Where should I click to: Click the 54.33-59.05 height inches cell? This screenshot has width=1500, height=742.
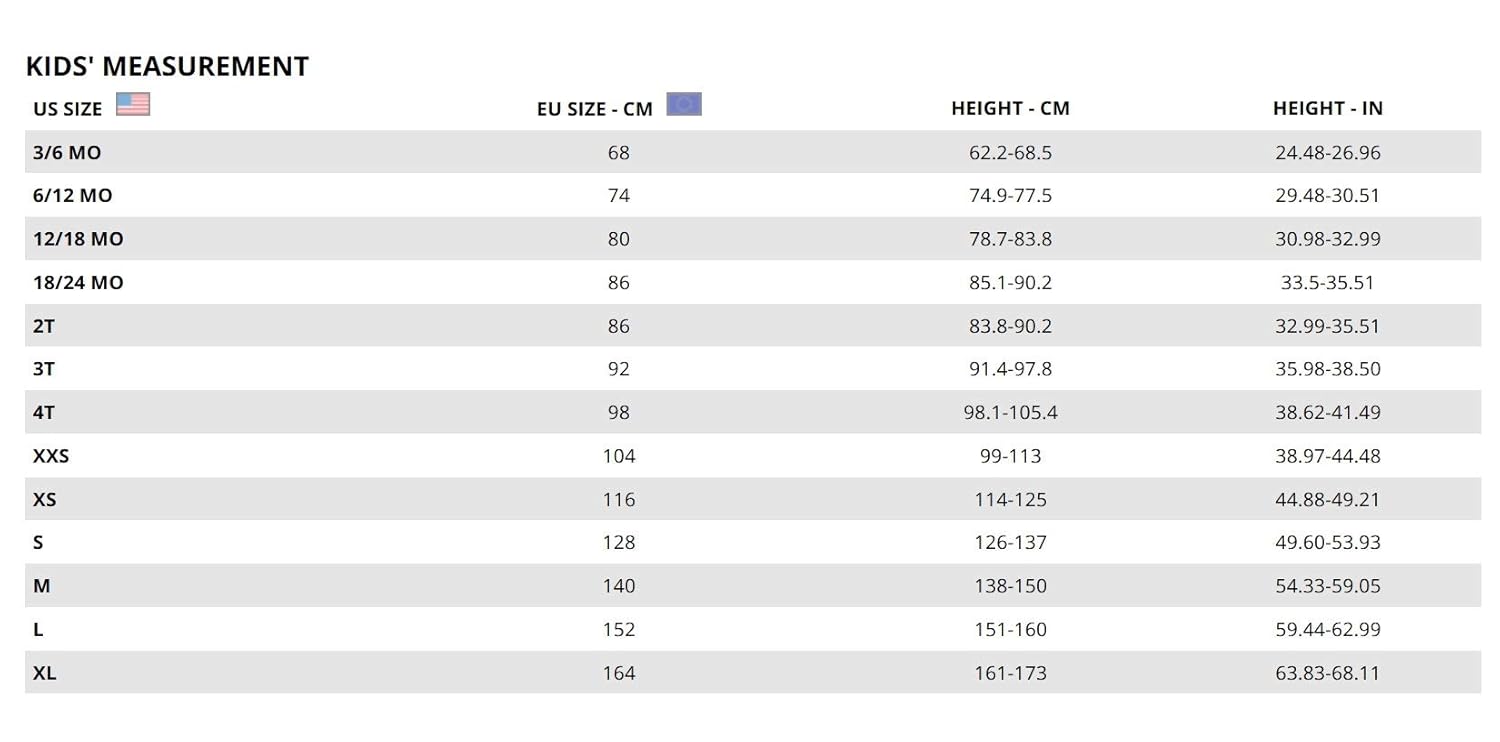click(1327, 586)
